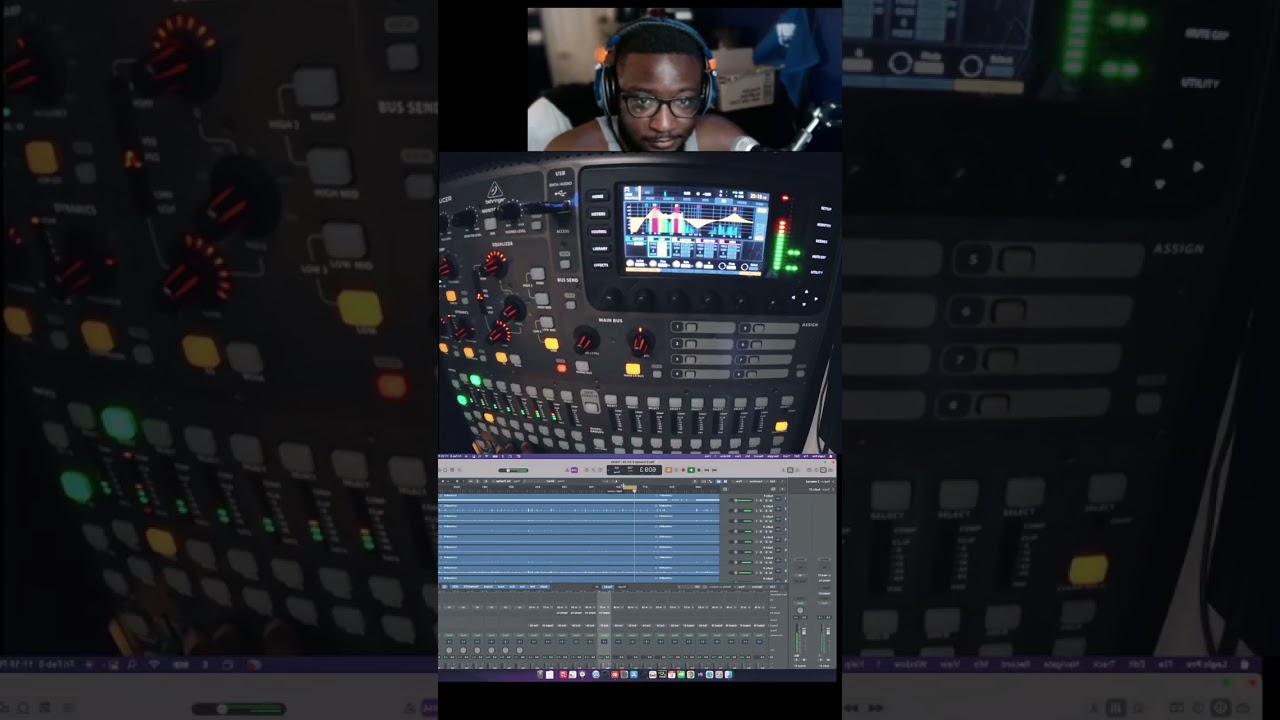Toggle the MIDI channel filter in Logic mixer
This screenshot has height=720, width=1280.
coord(454,587)
